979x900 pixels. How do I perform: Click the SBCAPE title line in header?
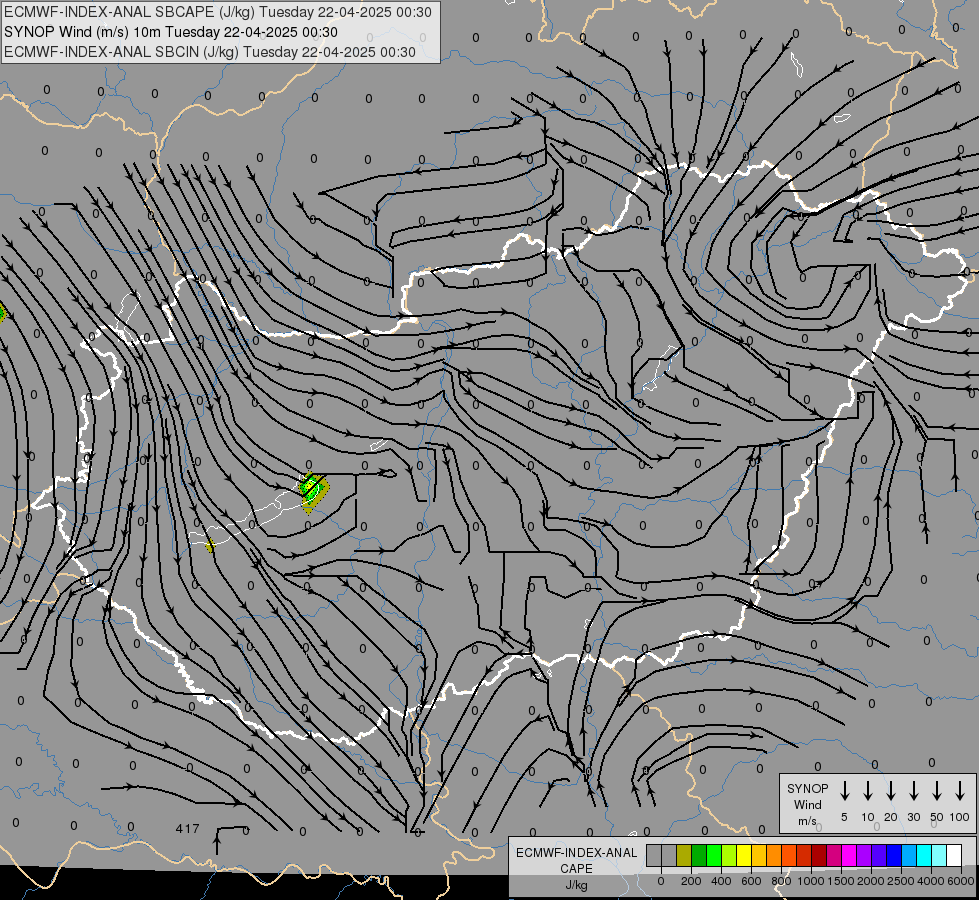tap(217, 12)
